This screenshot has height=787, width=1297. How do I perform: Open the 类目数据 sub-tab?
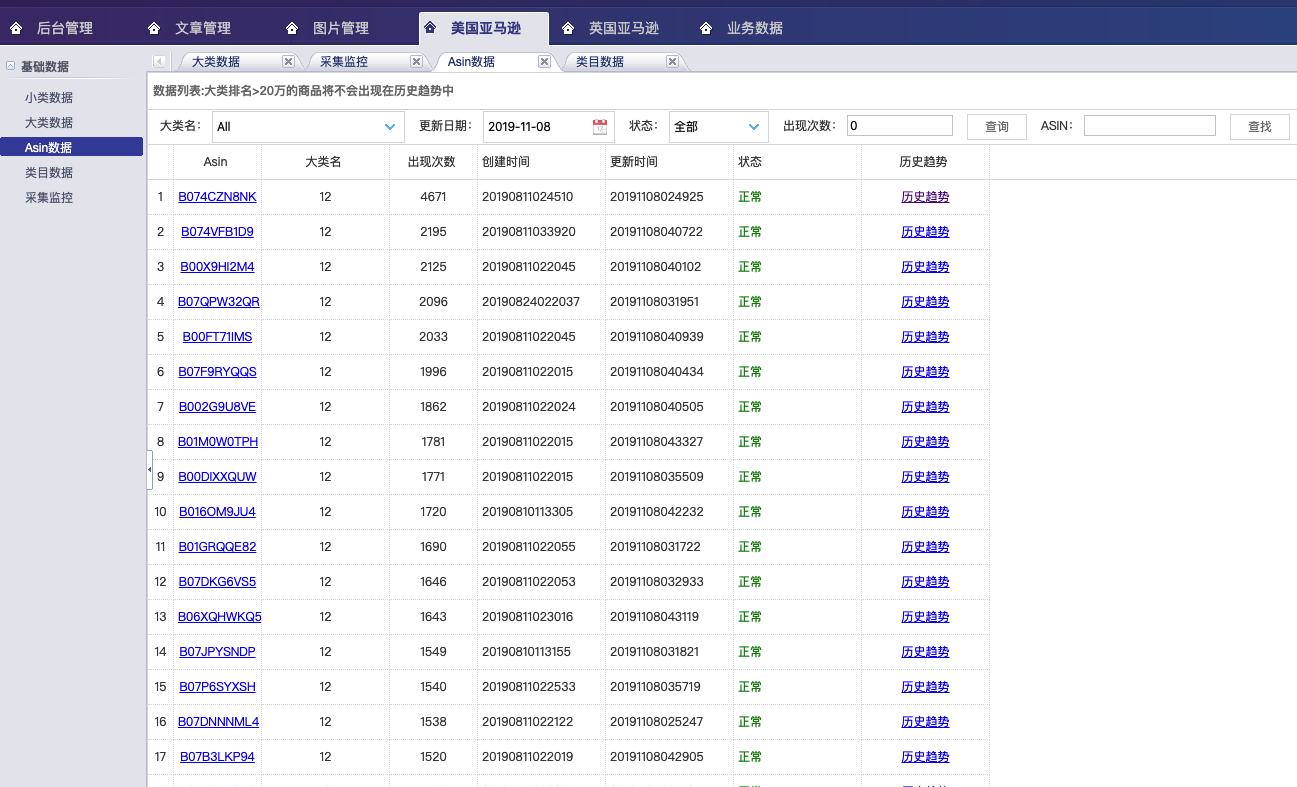click(600, 61)
